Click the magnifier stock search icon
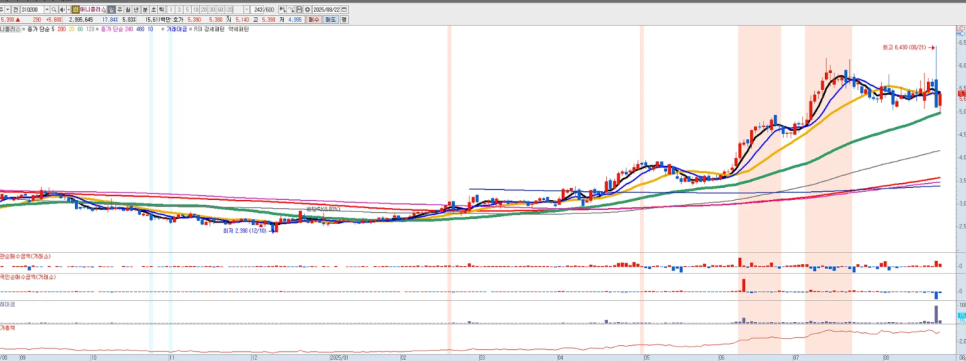966x361 pixels. (x=54, y=10)
